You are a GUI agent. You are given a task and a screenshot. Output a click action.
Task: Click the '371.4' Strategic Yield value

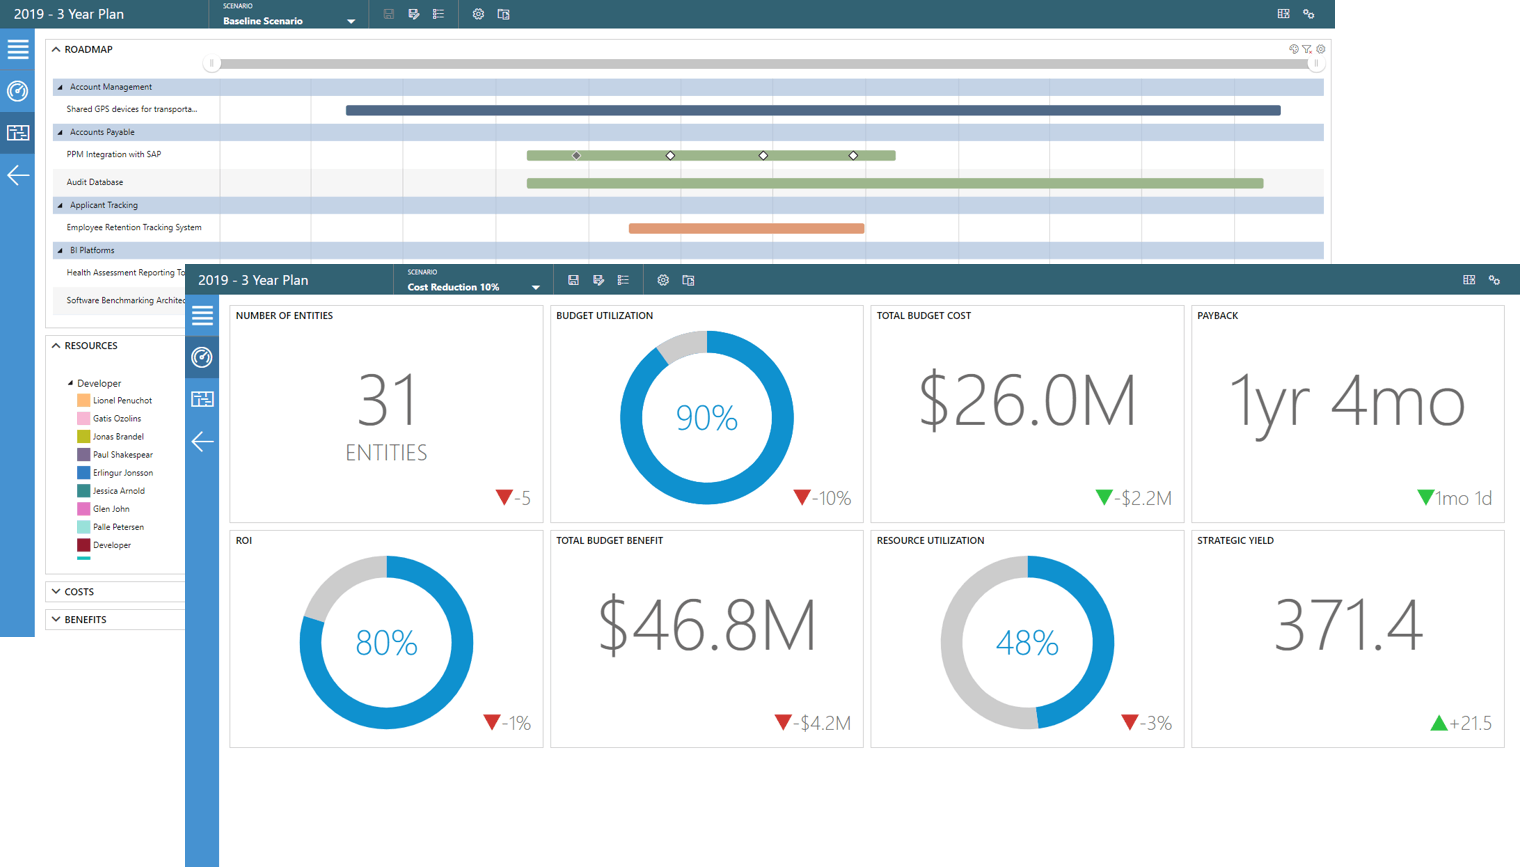(x=1348, y=625)
